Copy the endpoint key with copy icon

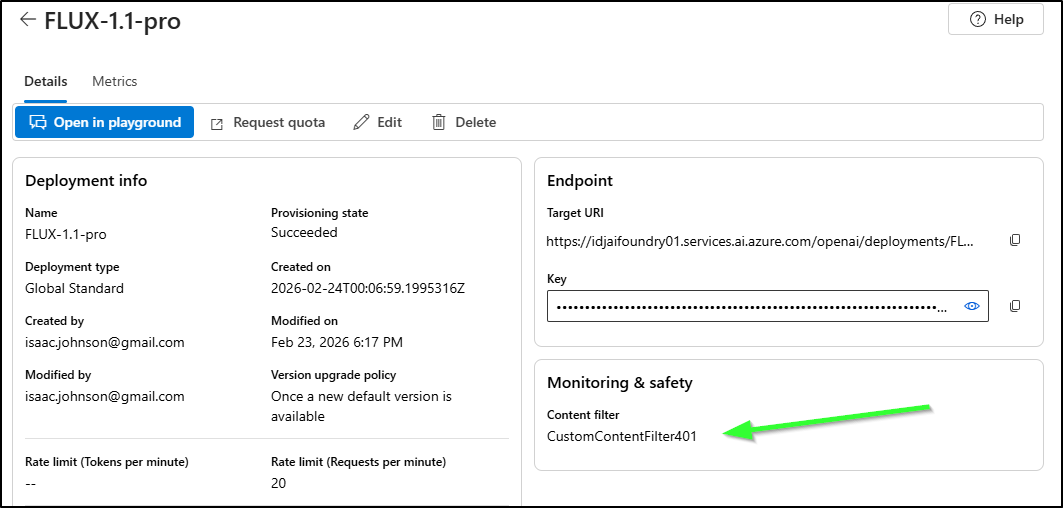[1015, 306]
